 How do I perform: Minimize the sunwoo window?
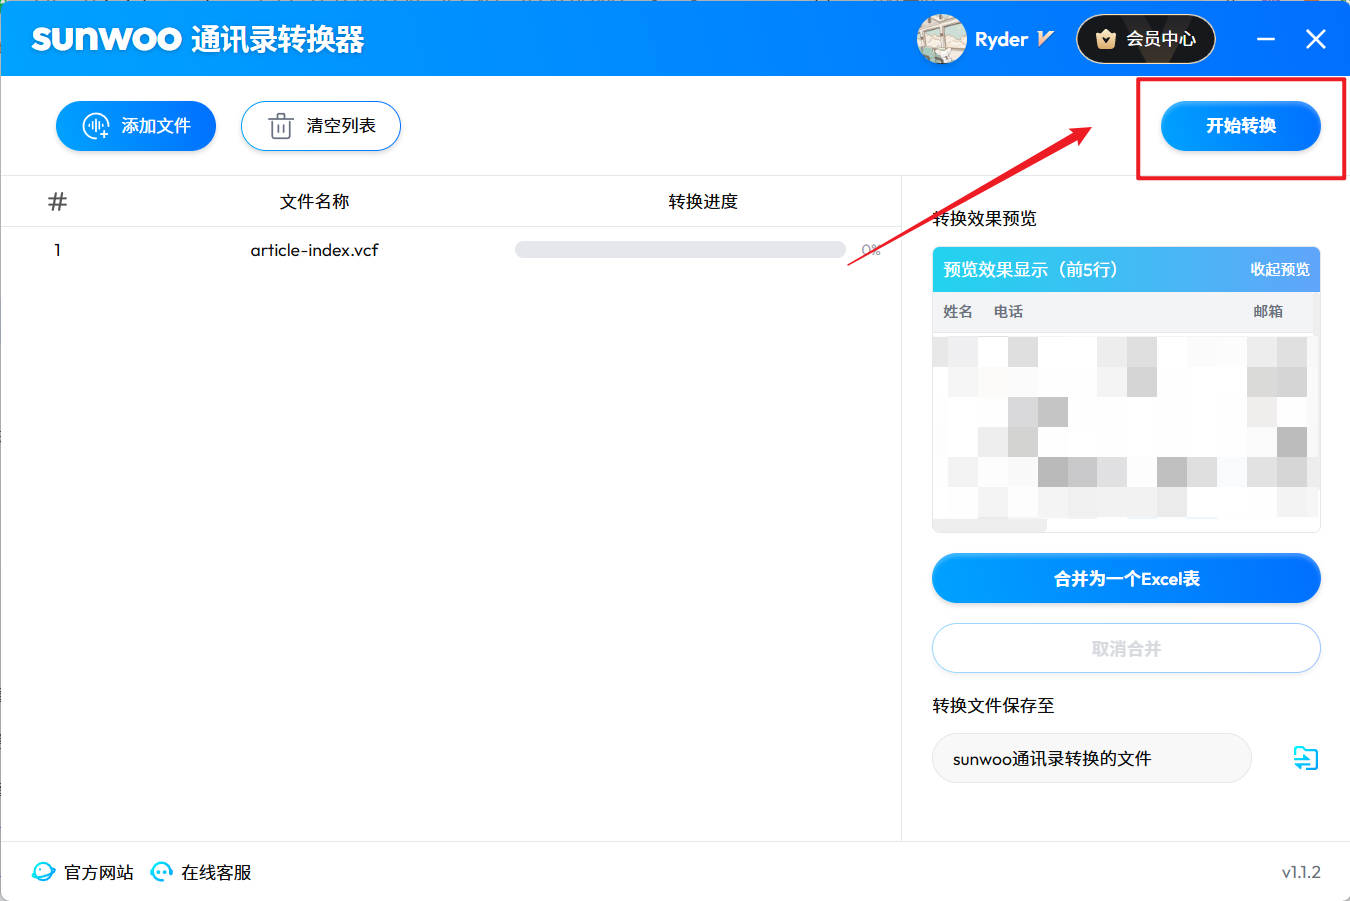click(x=1266, y=39)
